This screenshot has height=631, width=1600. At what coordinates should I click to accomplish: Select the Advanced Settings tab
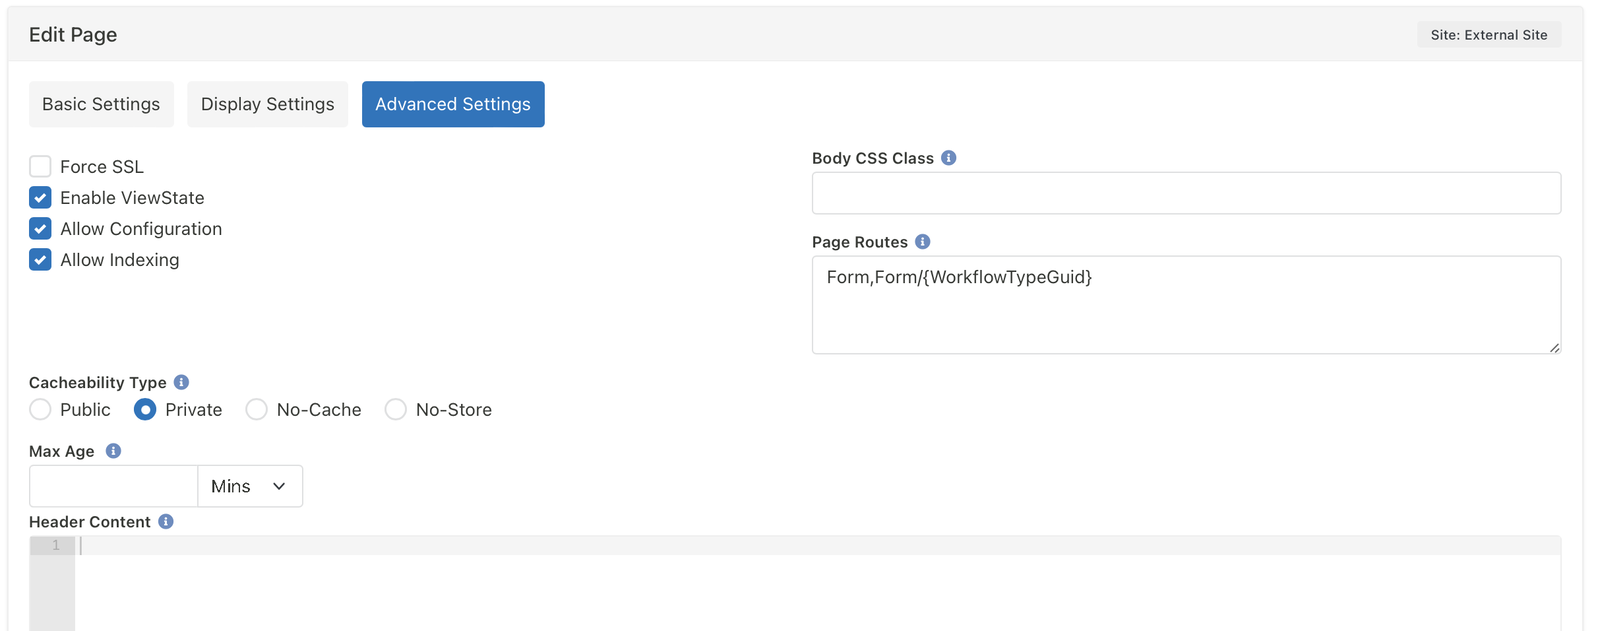(x=453, y=104)
